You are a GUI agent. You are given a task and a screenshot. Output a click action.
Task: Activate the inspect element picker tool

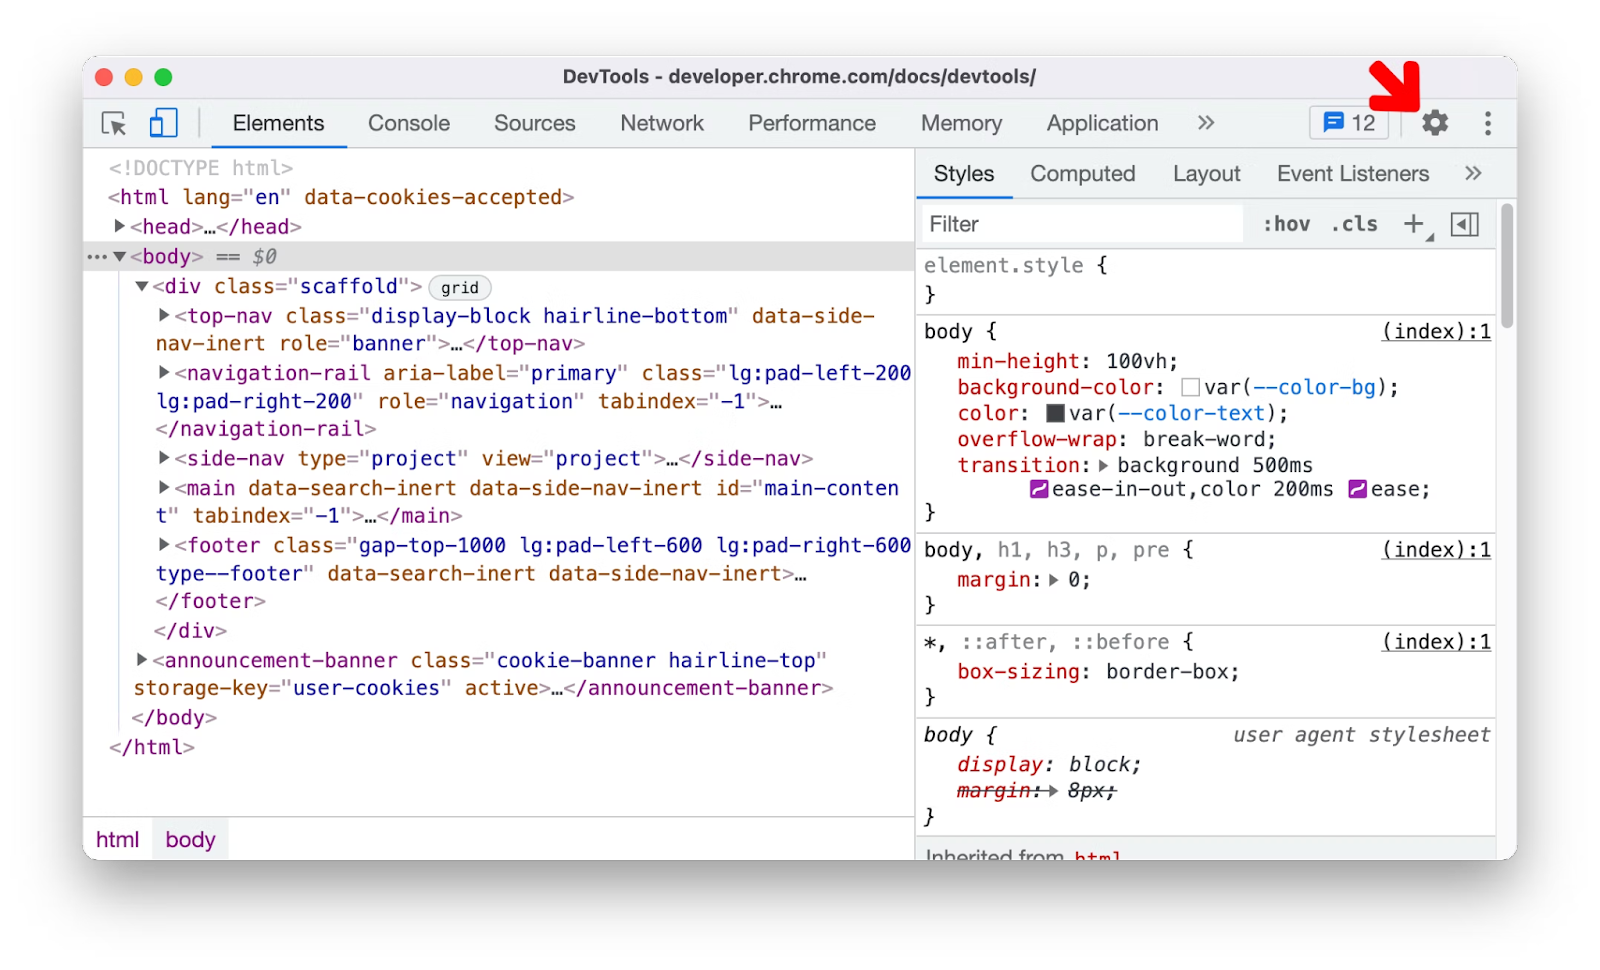click(114, 123)
